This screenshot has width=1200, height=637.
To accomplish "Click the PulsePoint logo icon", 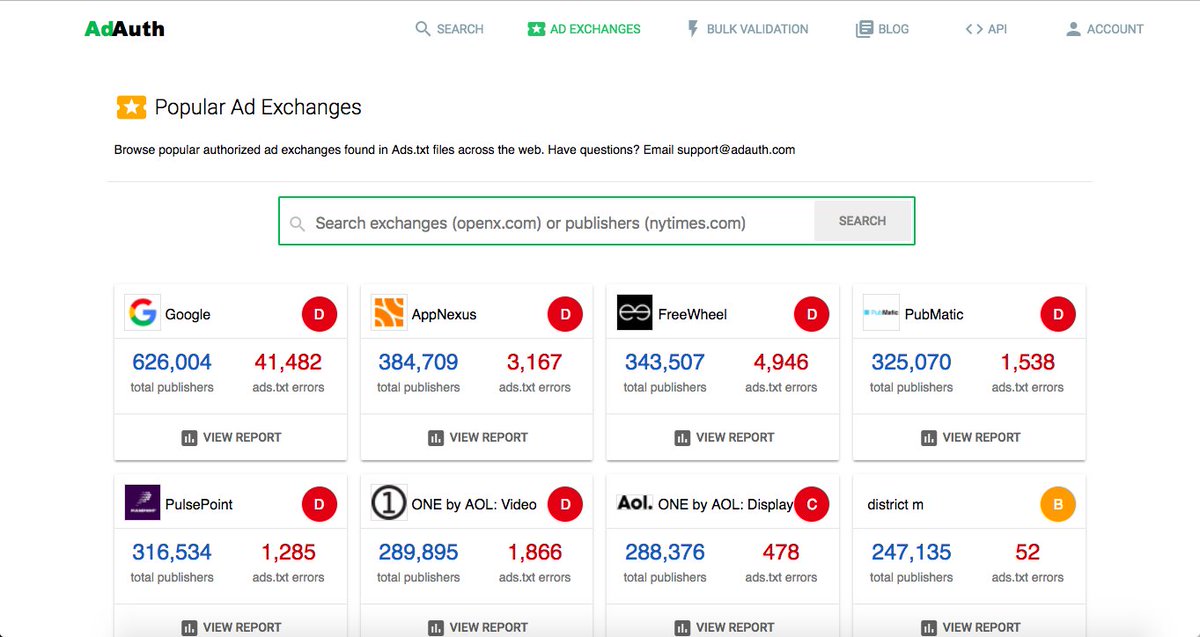I will 143,503.
